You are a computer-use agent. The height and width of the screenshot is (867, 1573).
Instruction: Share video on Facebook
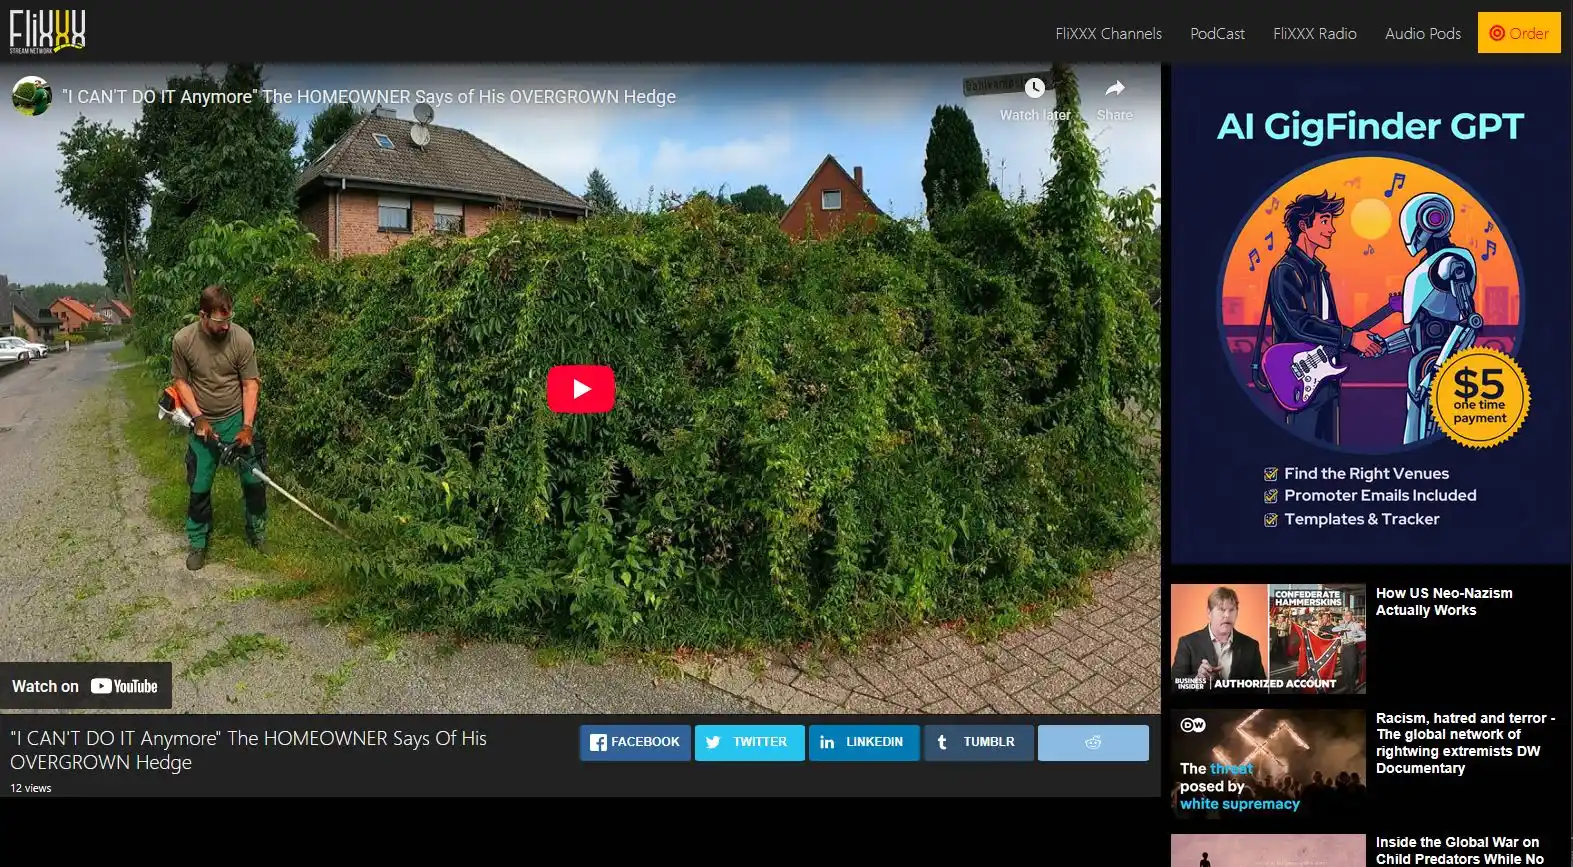pos(635,742)
